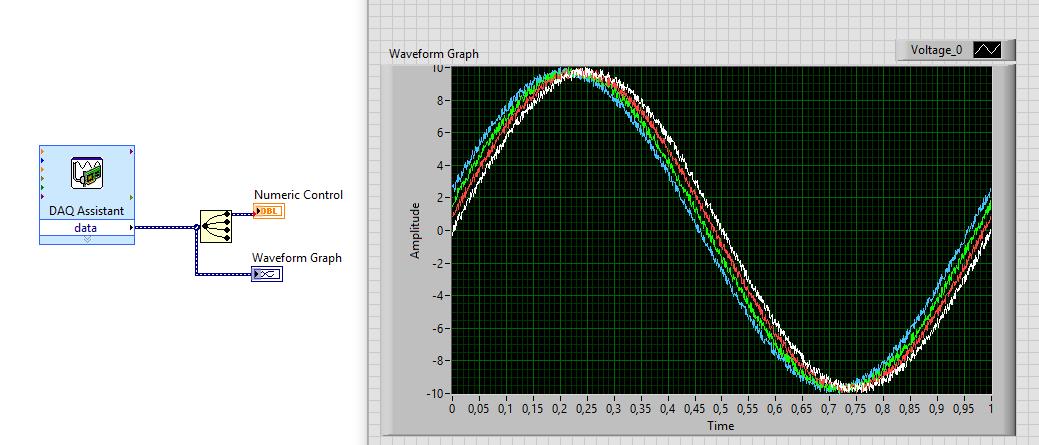Open the Voltage_0 plot legend line sample
Image resolution: width=1039 pixels, height=445 pixels.
(987, 50)
